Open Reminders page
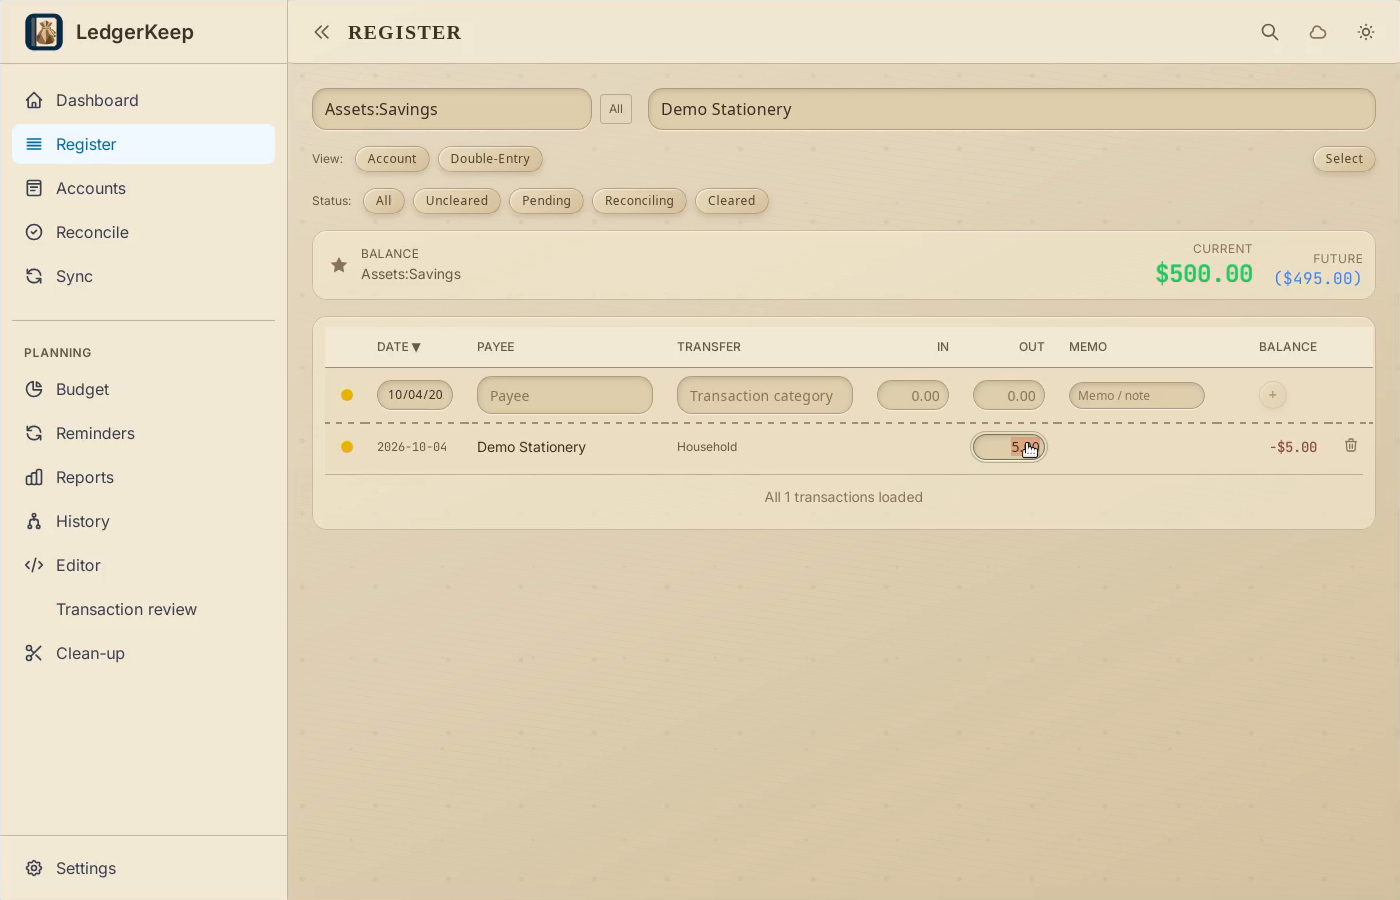Image resolution: width=1400 pixels, height=900 pixels. click(x=143, y=433)
